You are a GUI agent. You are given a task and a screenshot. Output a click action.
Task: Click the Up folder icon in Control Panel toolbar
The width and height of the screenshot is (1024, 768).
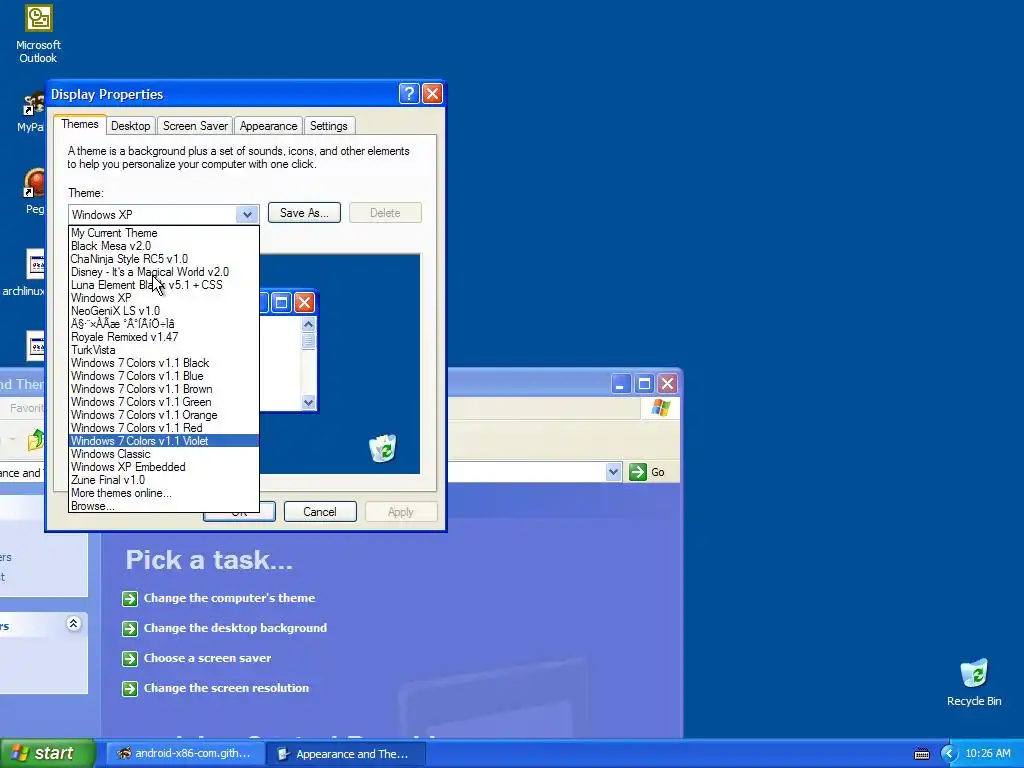pos(36,440)
